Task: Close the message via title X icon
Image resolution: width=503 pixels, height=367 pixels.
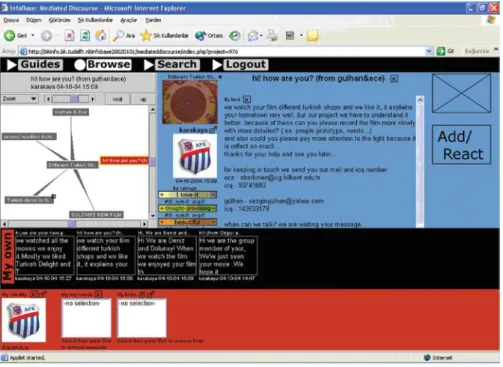Action: pos(394,79)
